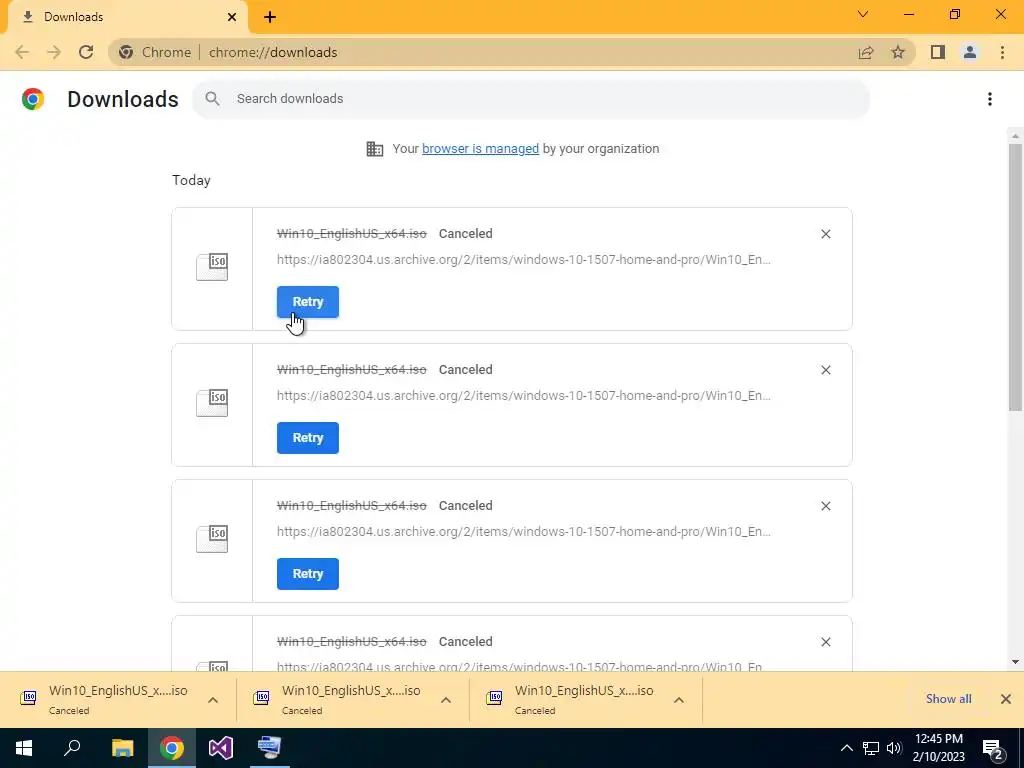This screenshot has height=768, width=1024.
Task: Expand options for third shelf download item
Action: (679, 699)
